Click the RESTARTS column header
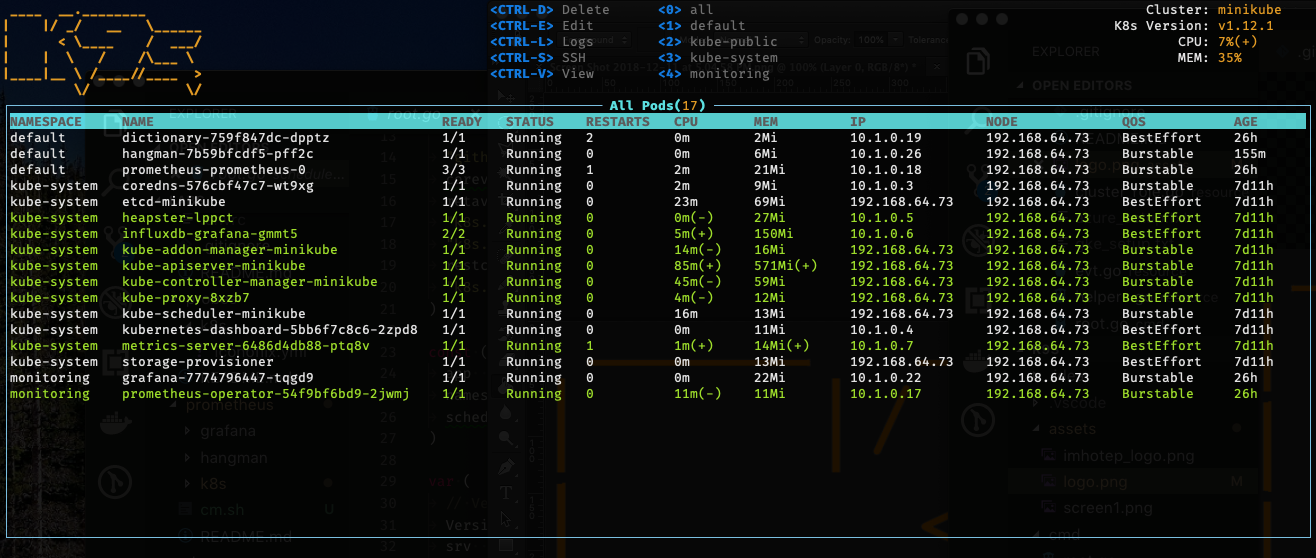Viewport: 1316px width, 558px height. [618, 122]
